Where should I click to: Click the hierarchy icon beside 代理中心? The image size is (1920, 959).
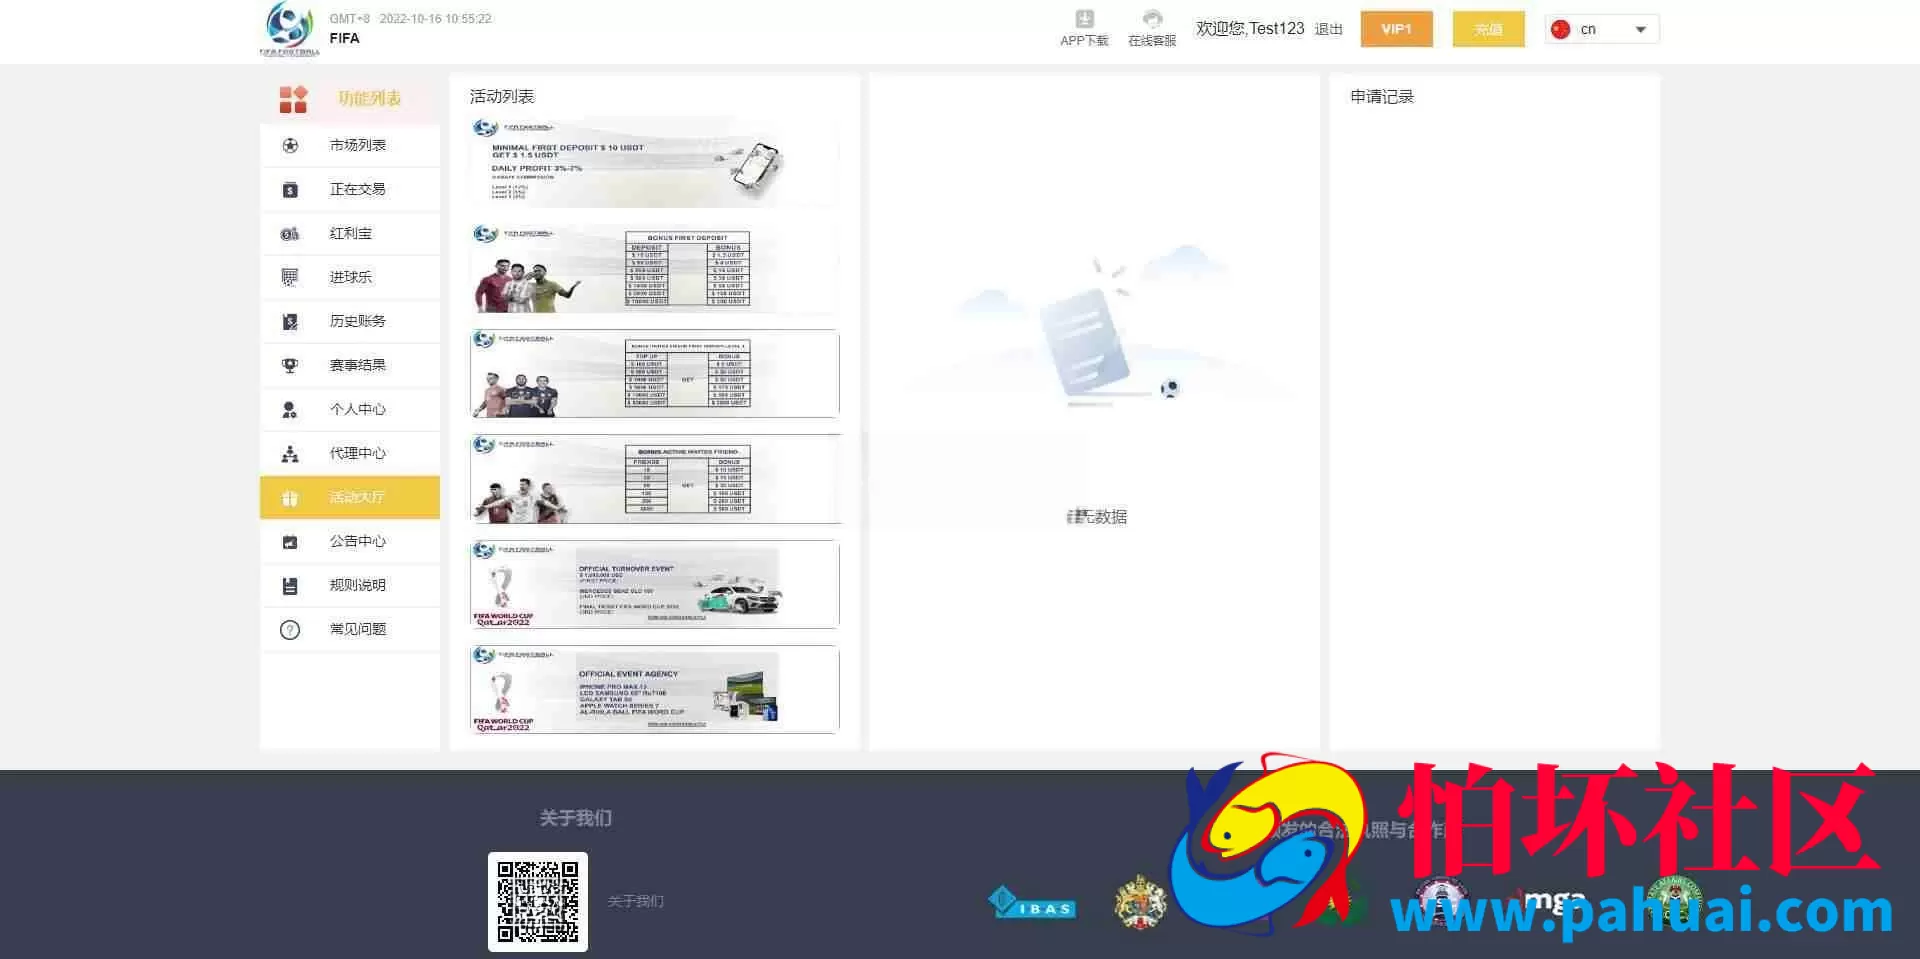point(290,454)
